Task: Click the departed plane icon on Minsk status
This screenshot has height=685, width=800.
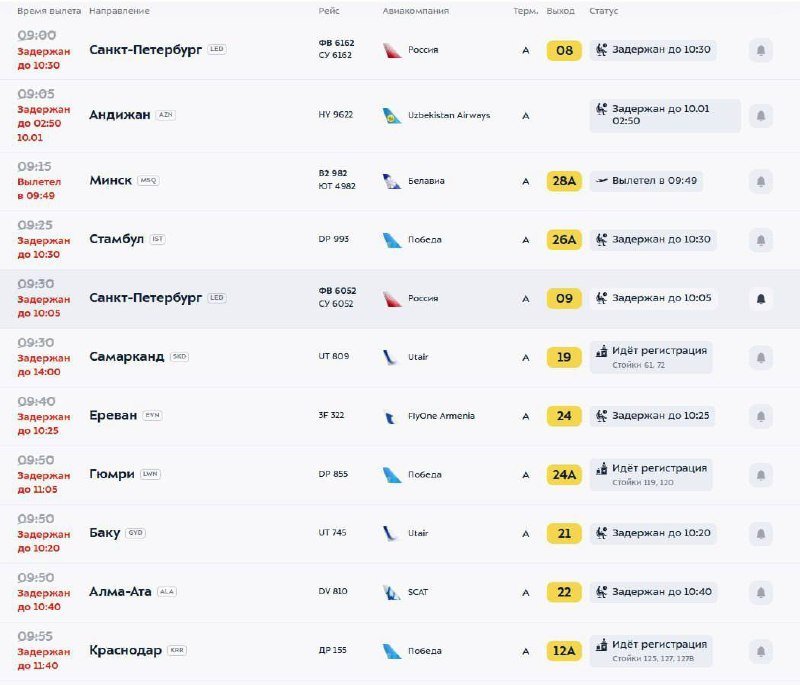Action: pyautogui.click(x=601, y=181)
